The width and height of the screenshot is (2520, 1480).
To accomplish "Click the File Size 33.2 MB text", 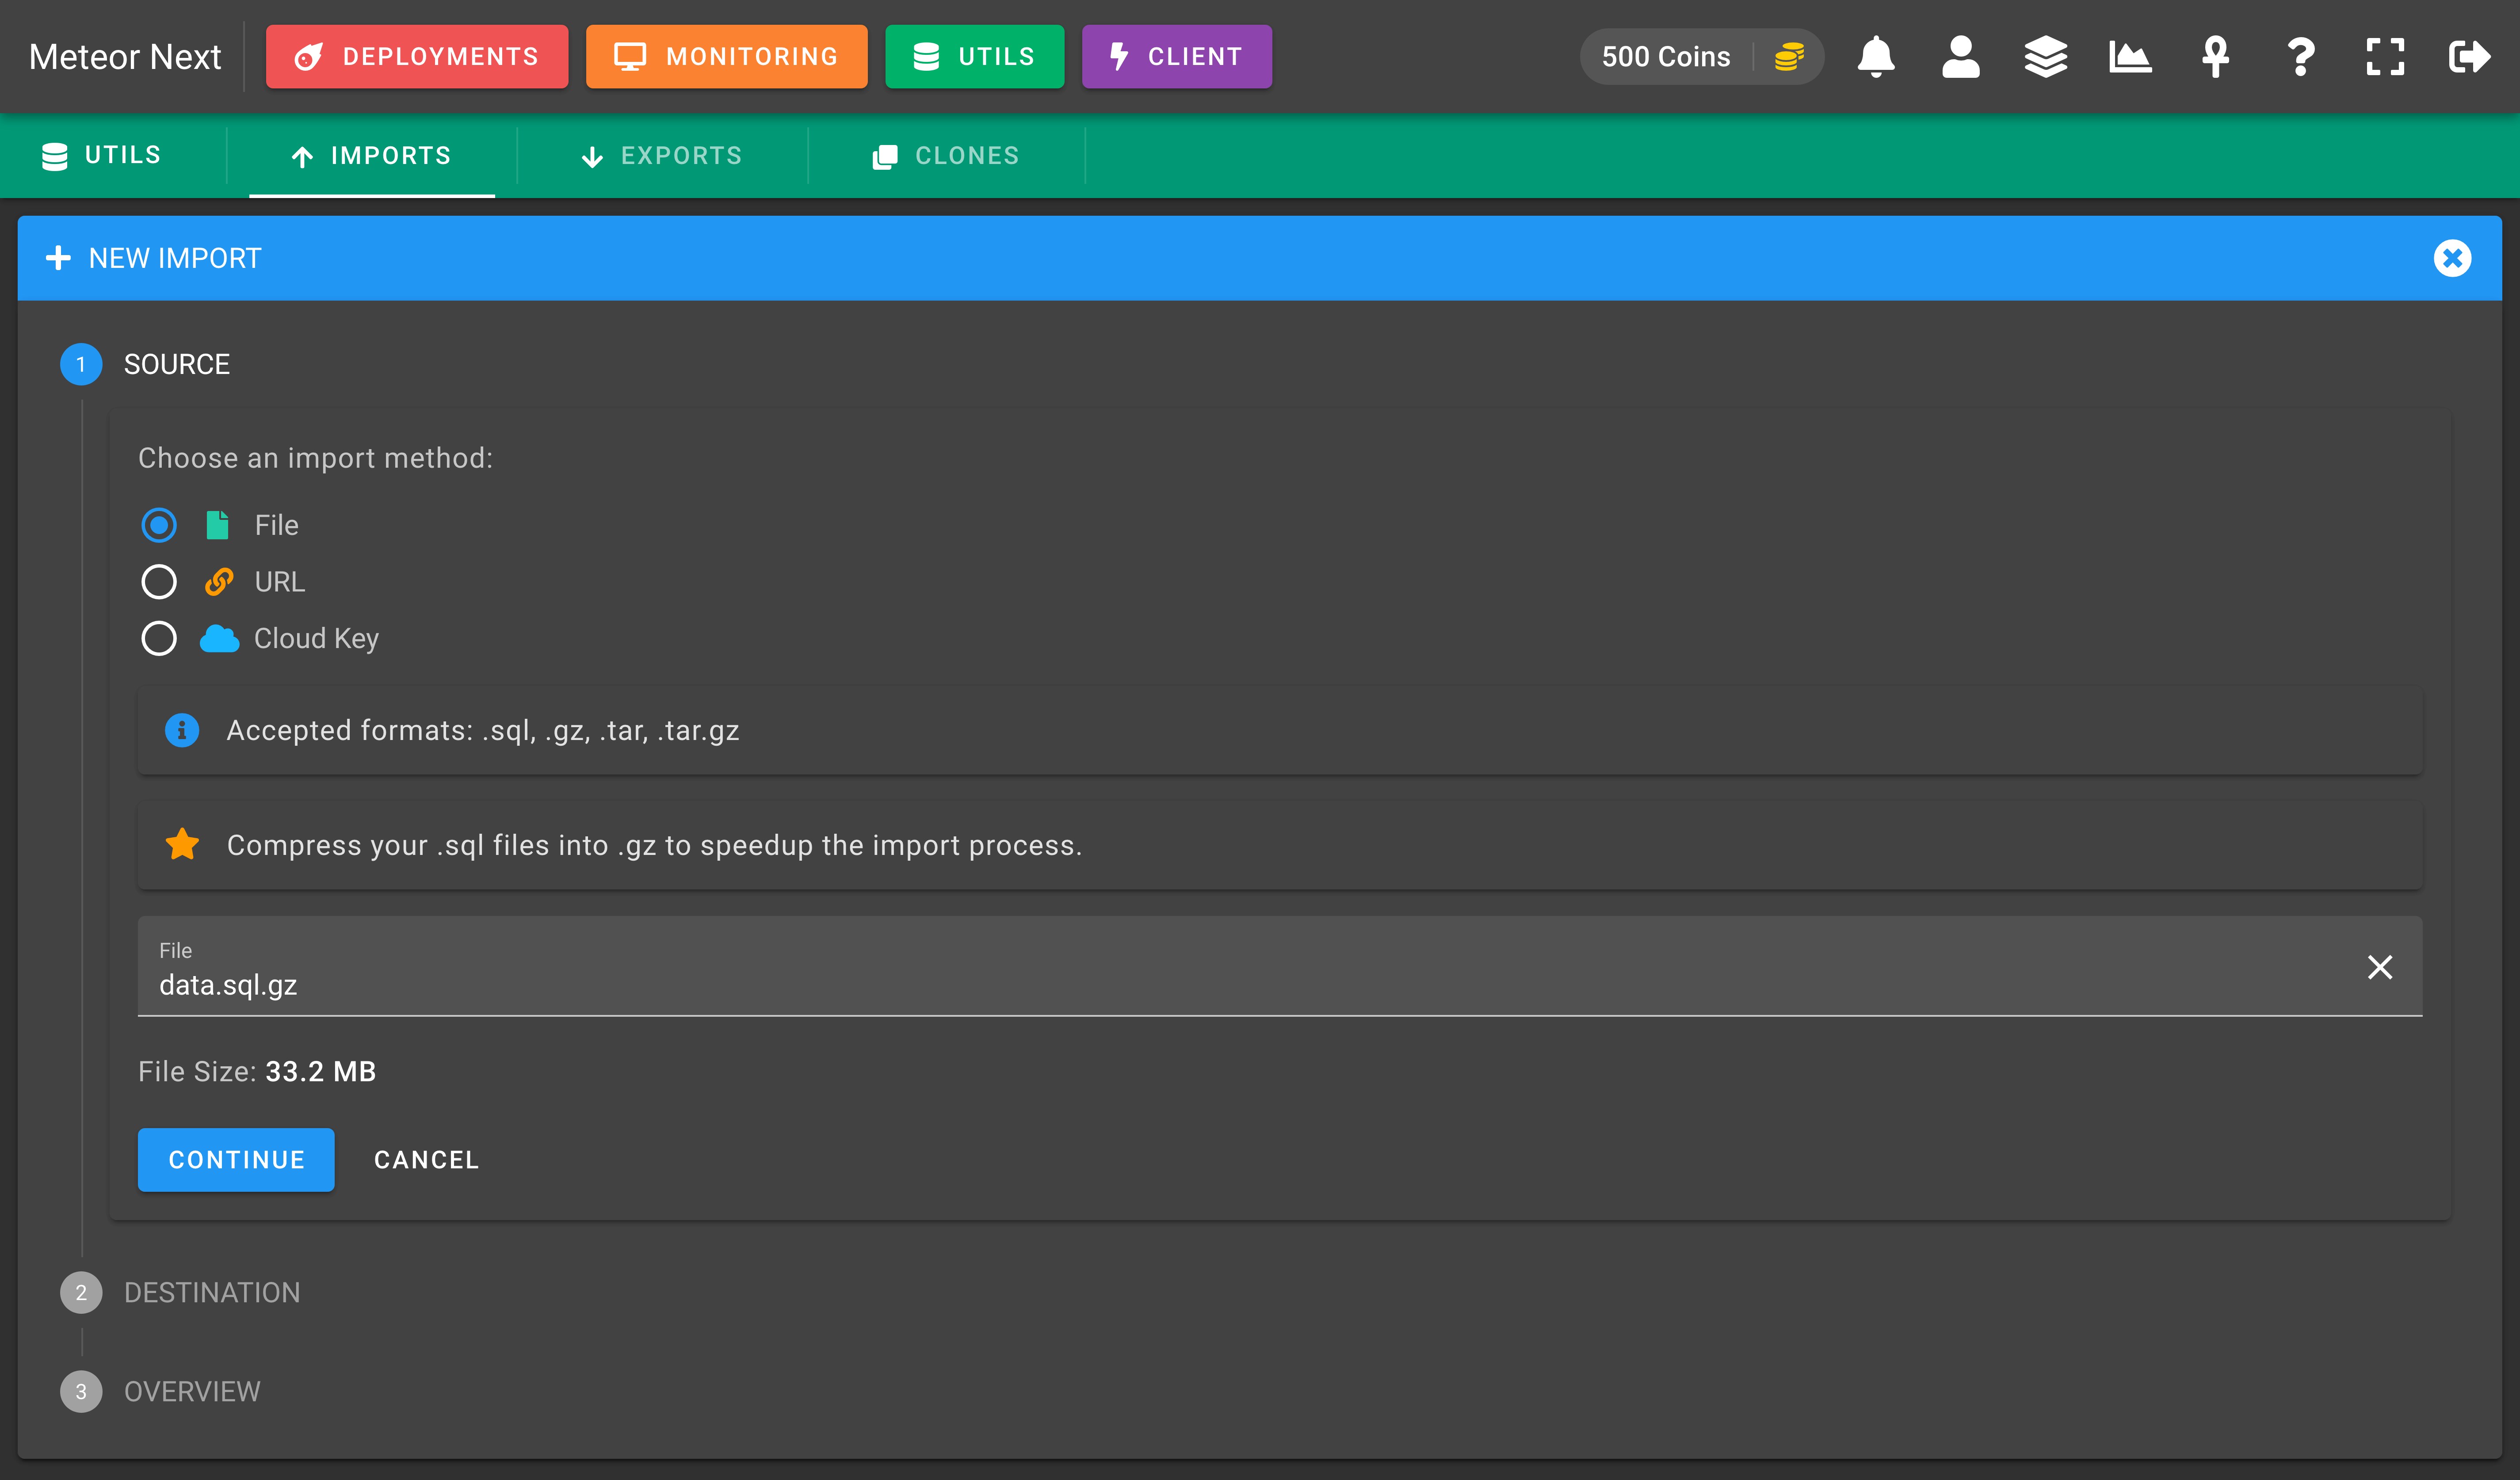I will [257, 1071].
